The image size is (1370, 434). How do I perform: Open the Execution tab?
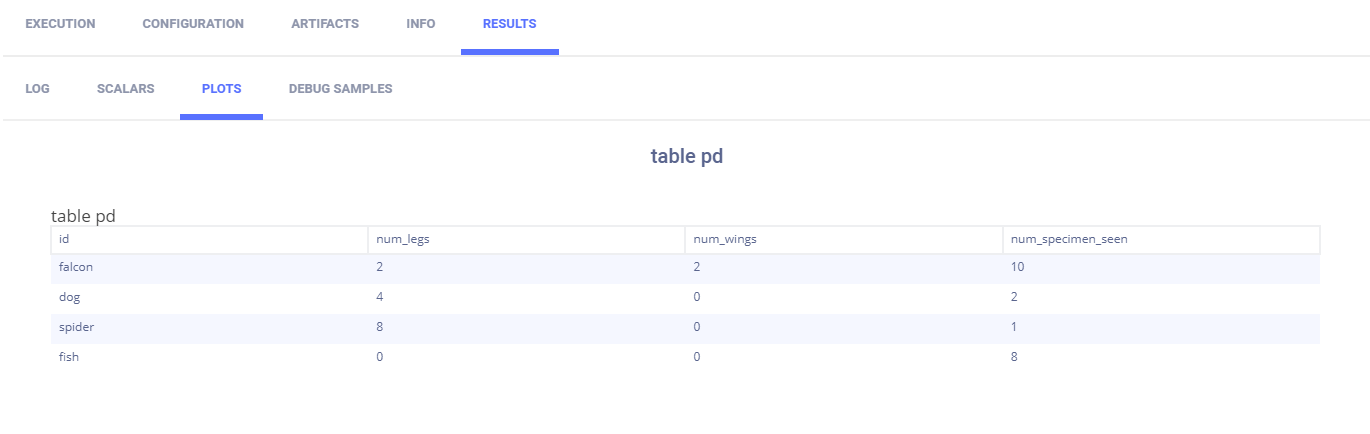60,24
